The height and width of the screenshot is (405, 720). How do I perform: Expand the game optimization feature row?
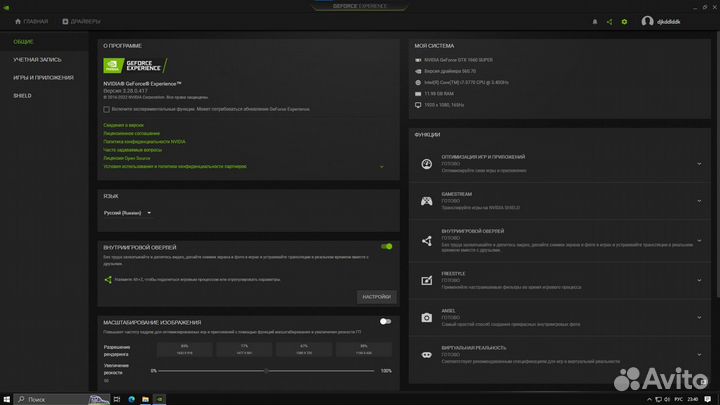click(699, 164)
